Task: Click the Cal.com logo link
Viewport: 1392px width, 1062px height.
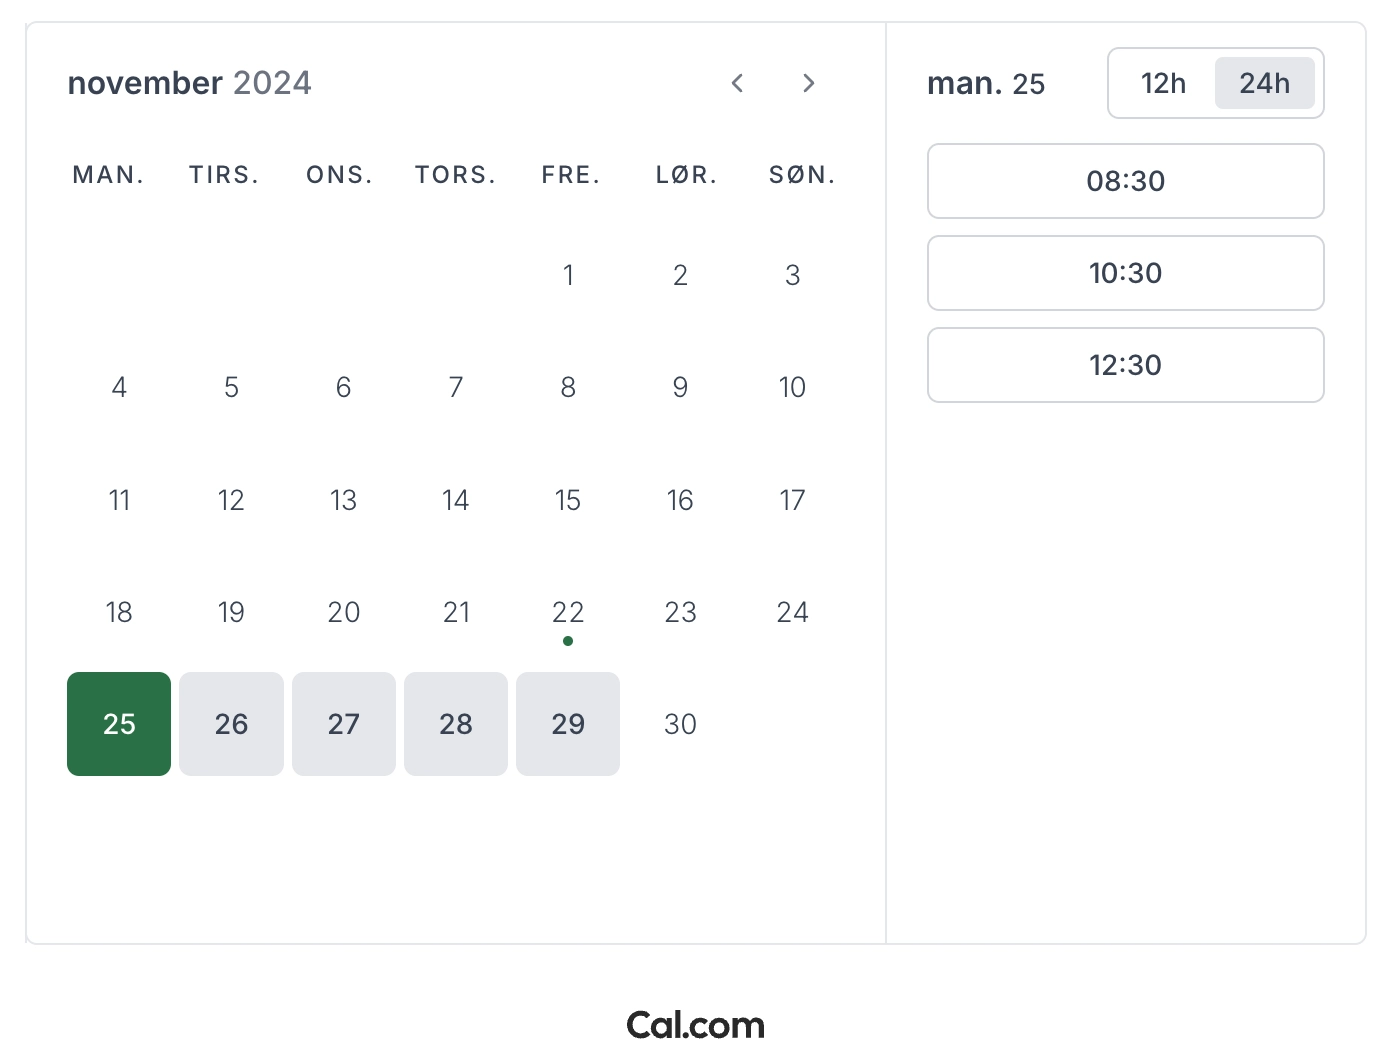Action: click(x=695, y=1025)
